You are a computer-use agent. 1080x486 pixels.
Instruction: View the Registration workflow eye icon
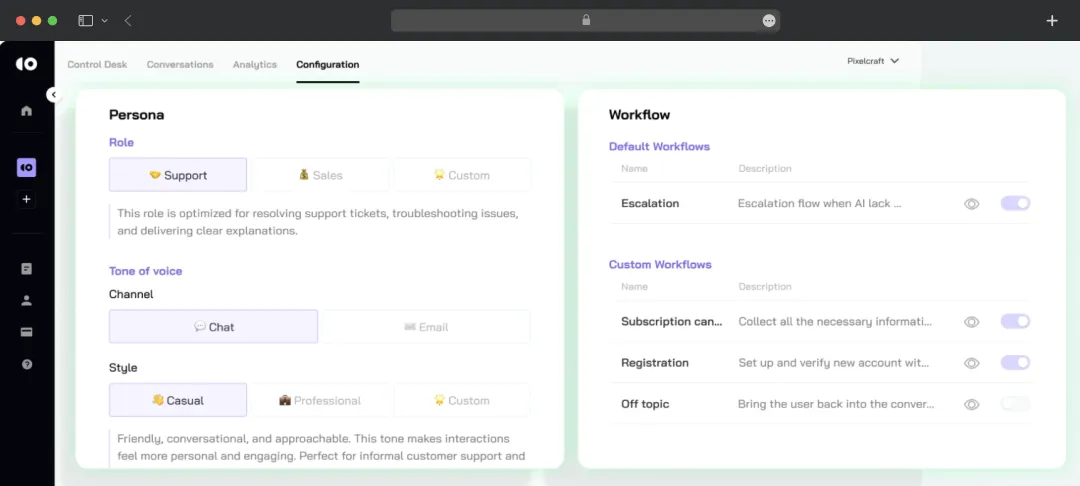coord(971,363)
